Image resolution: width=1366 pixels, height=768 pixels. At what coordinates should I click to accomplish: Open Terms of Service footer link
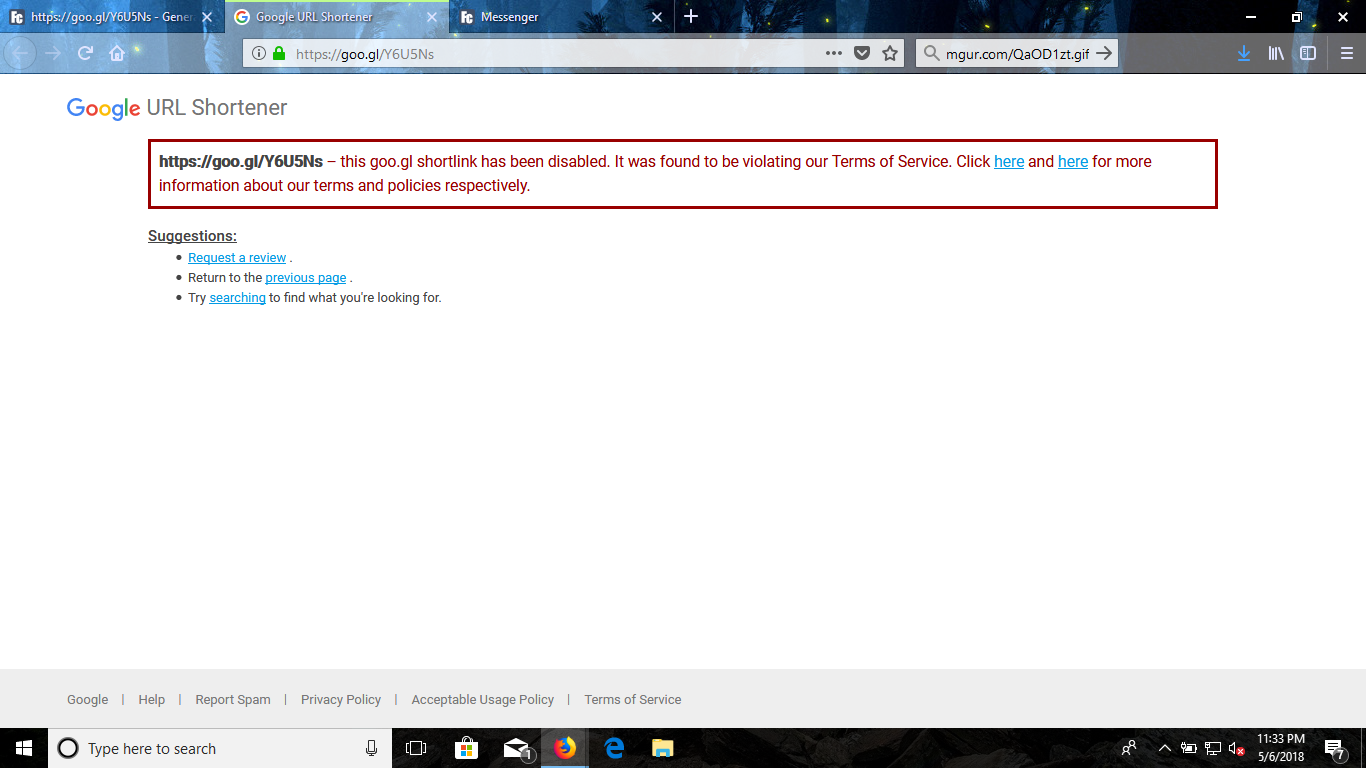pyautogui.click(x=633, y=700)
